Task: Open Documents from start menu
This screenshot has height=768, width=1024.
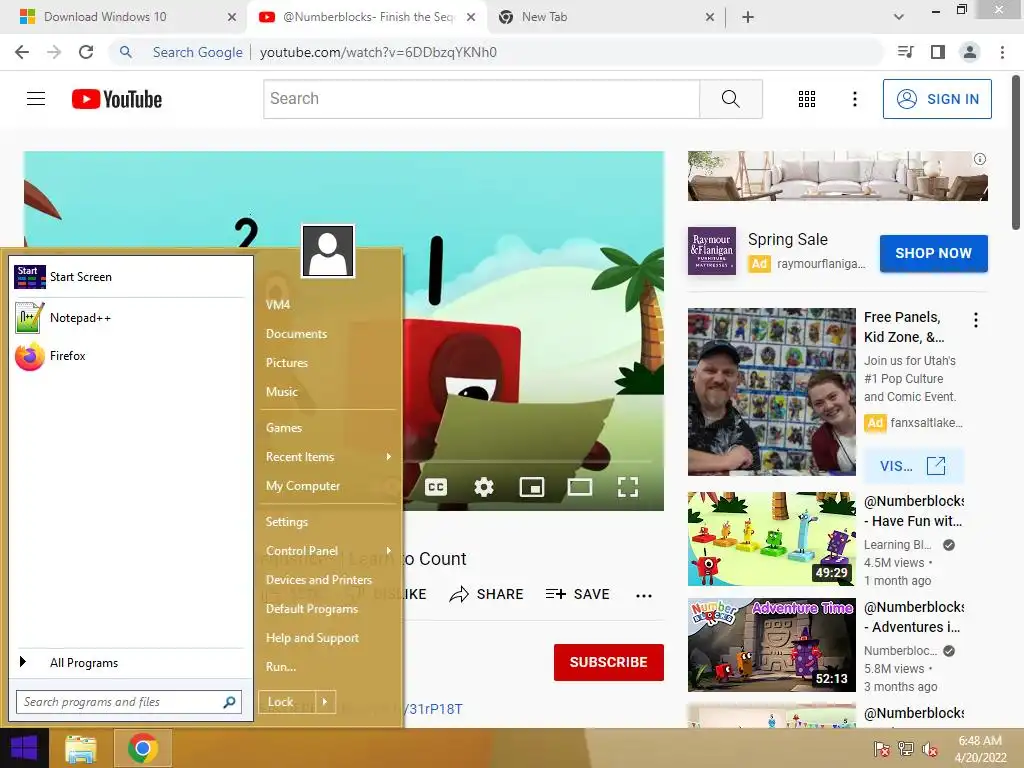Action: pos(296,334)
